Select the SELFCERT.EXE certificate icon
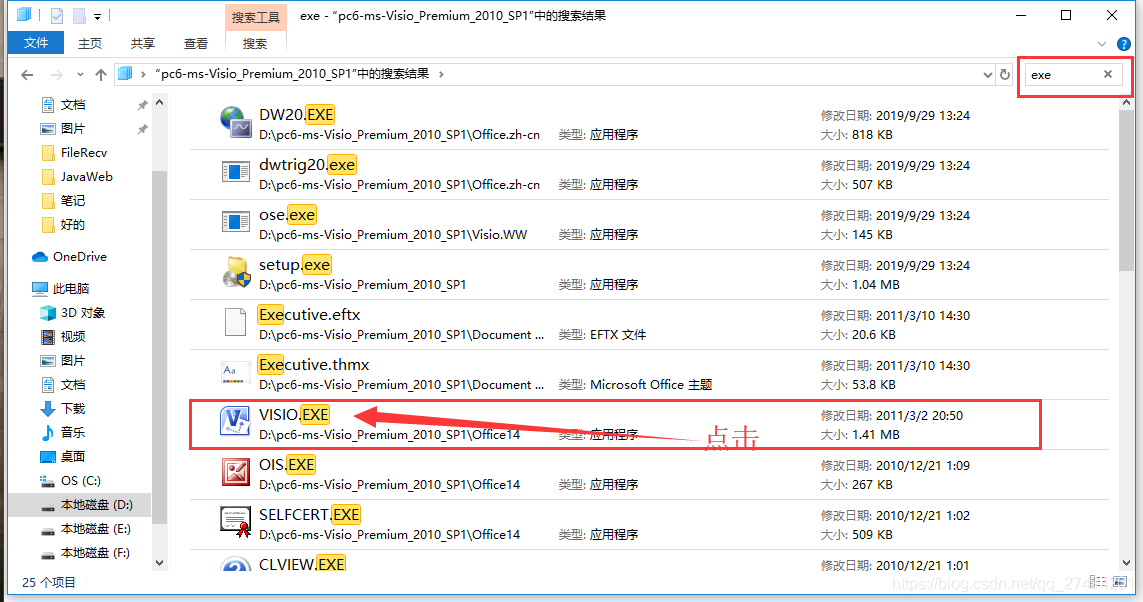 235,522
